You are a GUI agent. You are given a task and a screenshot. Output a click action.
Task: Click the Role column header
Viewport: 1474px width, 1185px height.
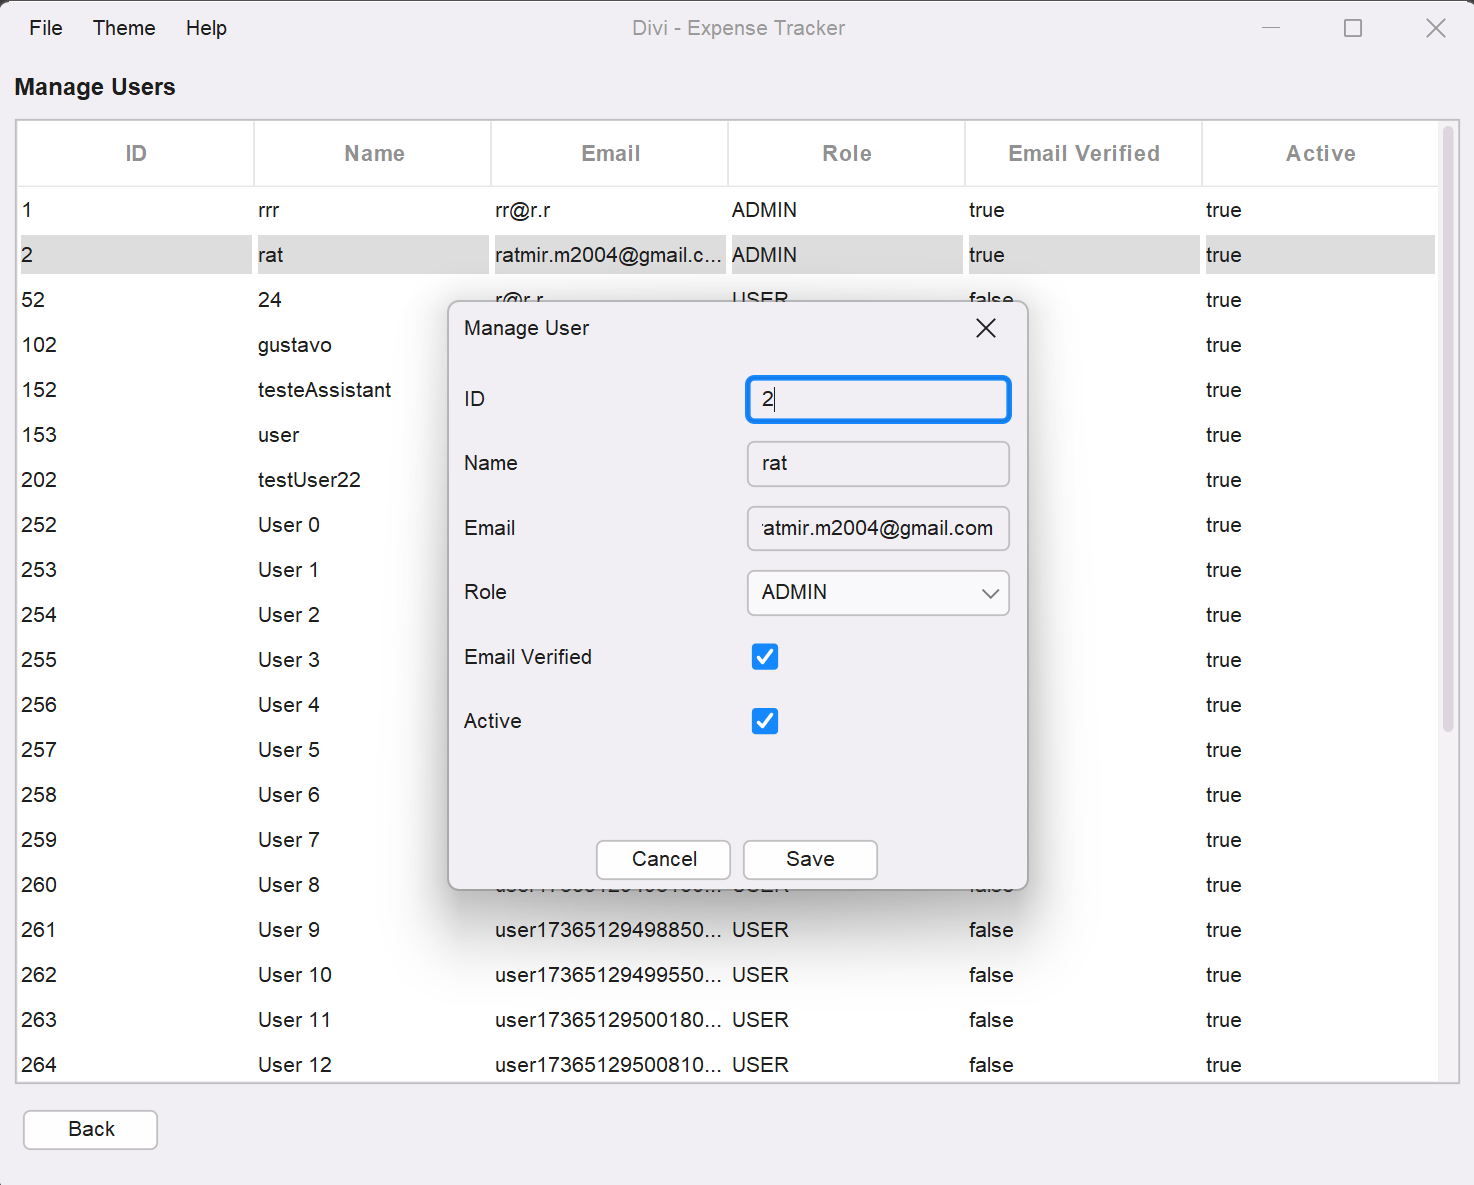(x=847, y=153)
